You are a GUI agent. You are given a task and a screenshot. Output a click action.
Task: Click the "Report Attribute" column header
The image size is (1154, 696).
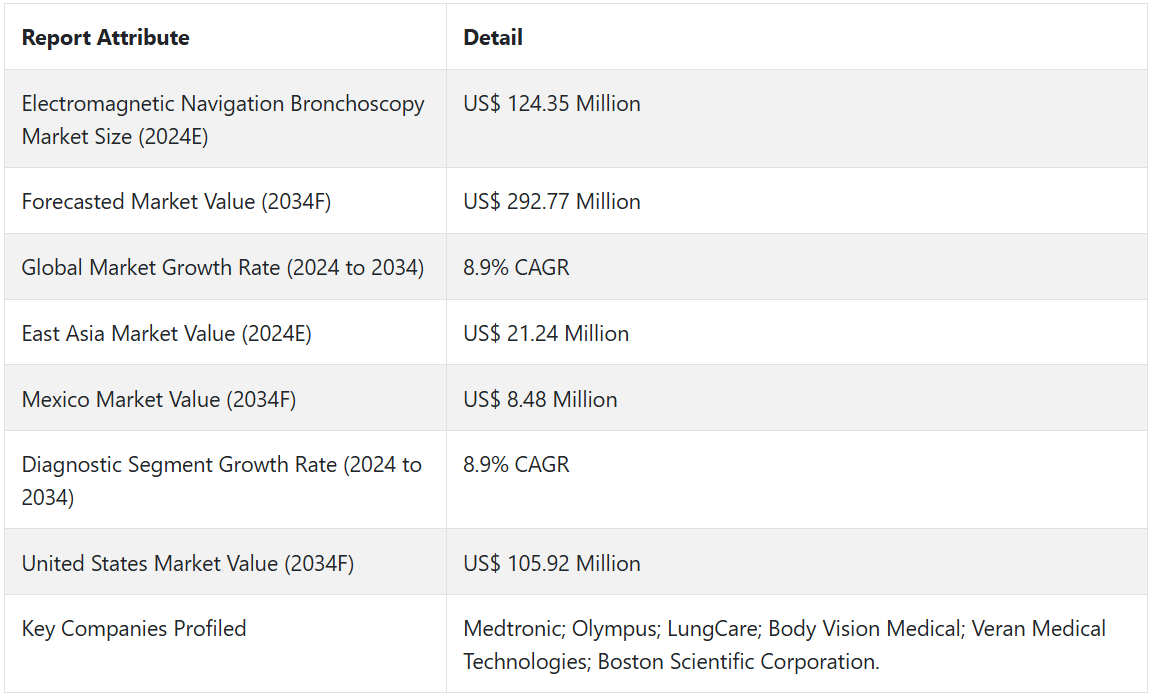[x=105, y=38]
